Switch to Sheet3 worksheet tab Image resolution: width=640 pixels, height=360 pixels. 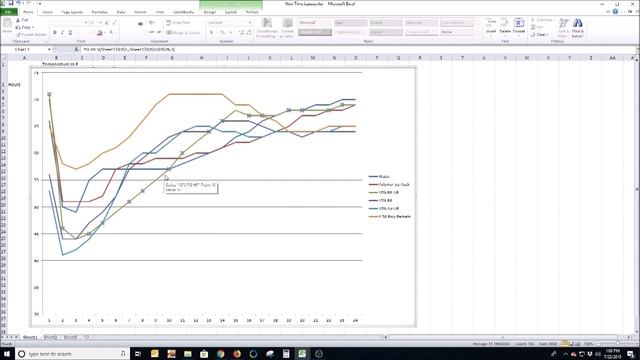[x=70, y=338]
